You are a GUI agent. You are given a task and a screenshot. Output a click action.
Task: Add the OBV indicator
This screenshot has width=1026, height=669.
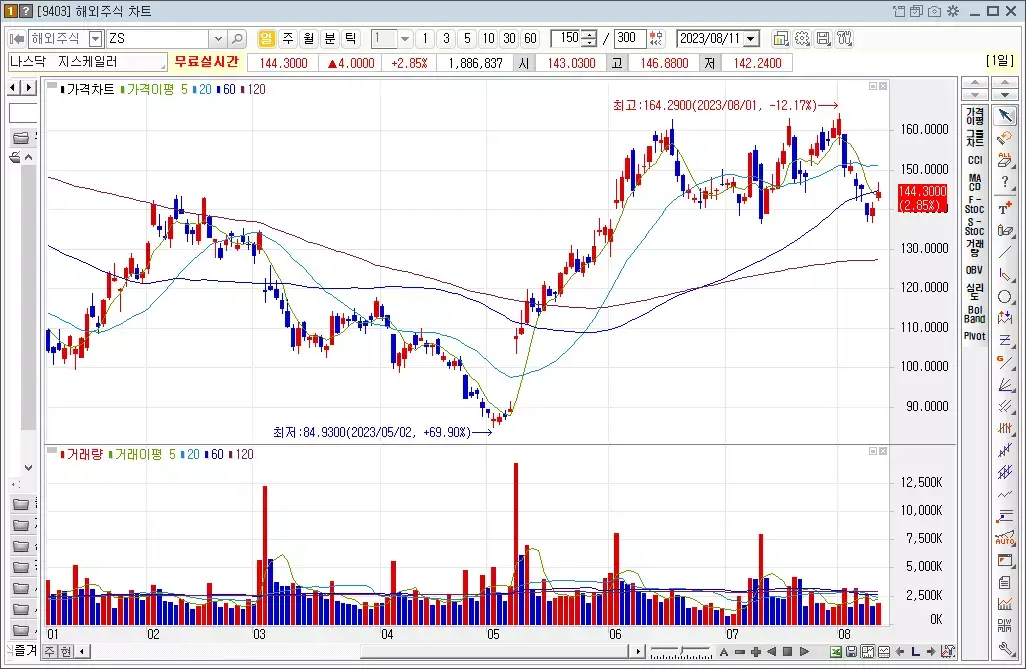pos(974,270)
